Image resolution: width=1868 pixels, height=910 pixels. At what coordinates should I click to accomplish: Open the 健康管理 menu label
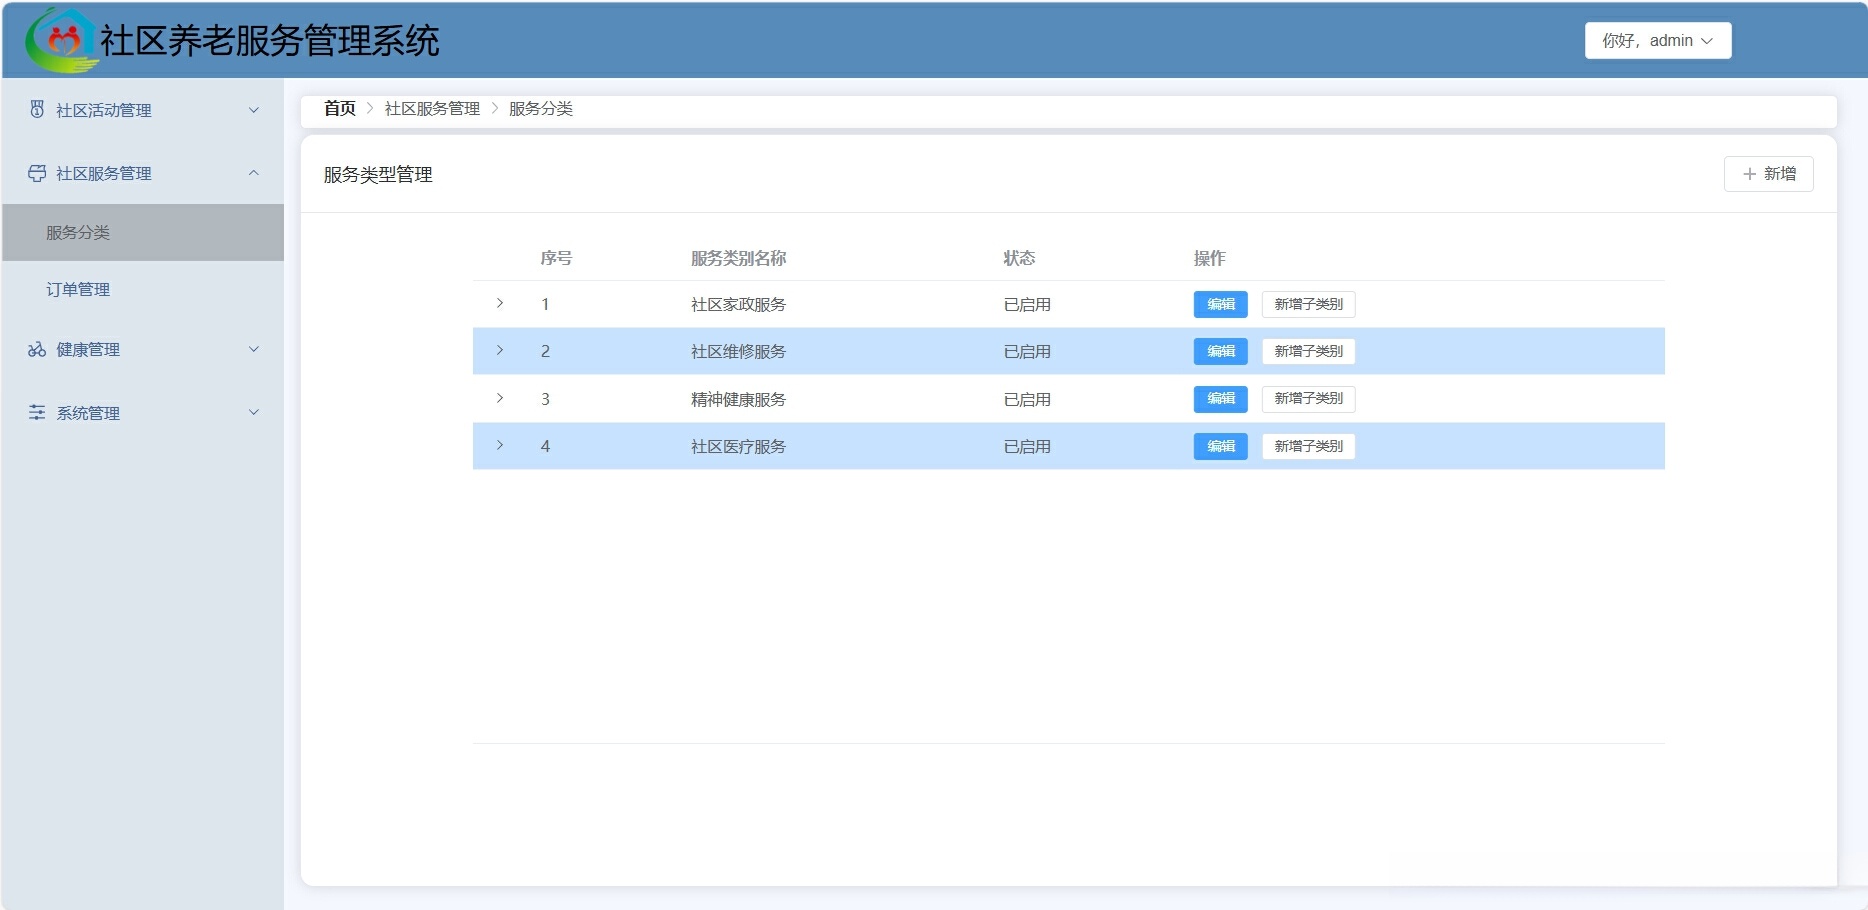88,349
